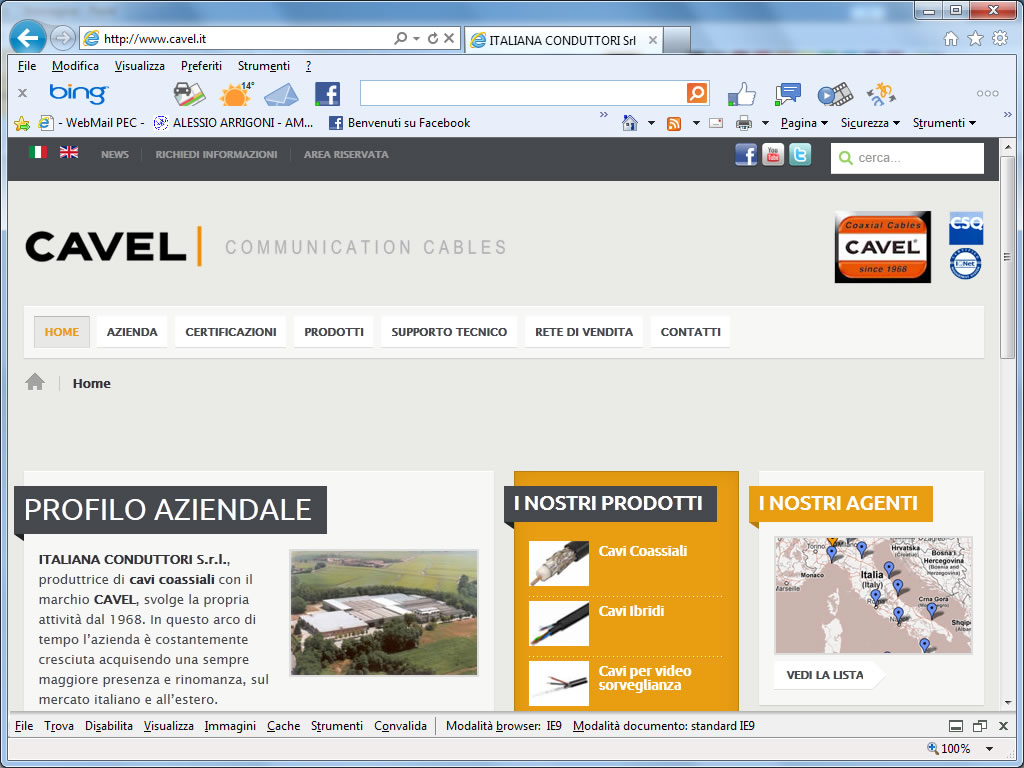Open the chat messages icon in Bing bar
1024x768 pixels.
click(788, 94)
